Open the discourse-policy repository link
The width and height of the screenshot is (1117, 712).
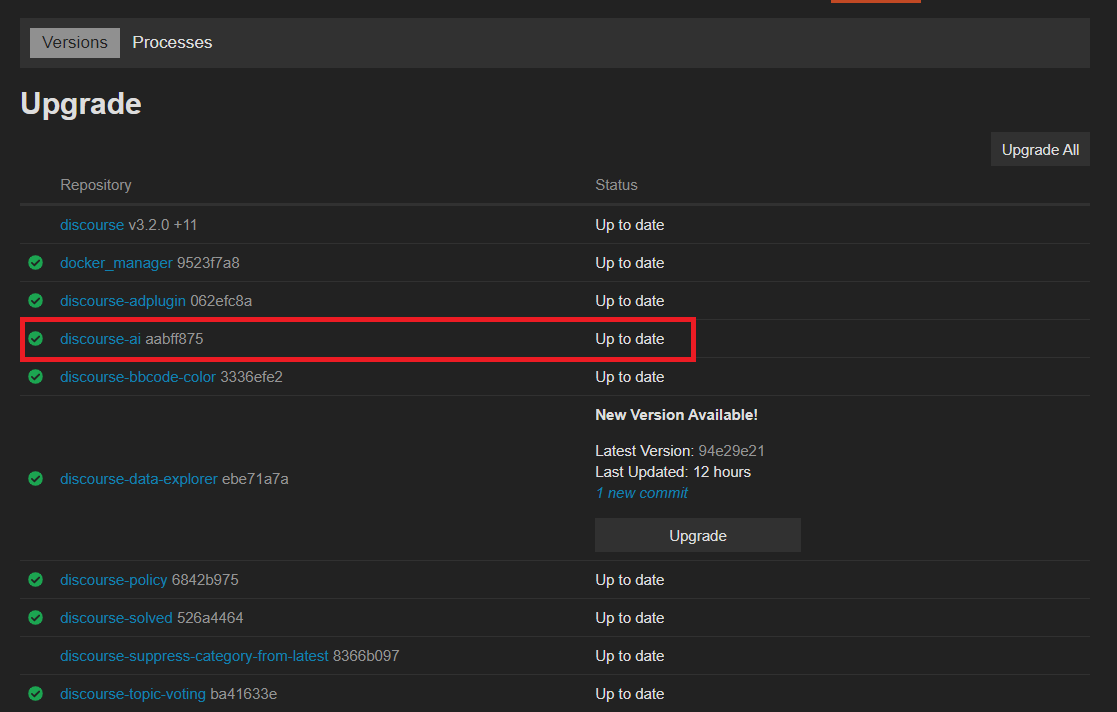coord(113,580)
